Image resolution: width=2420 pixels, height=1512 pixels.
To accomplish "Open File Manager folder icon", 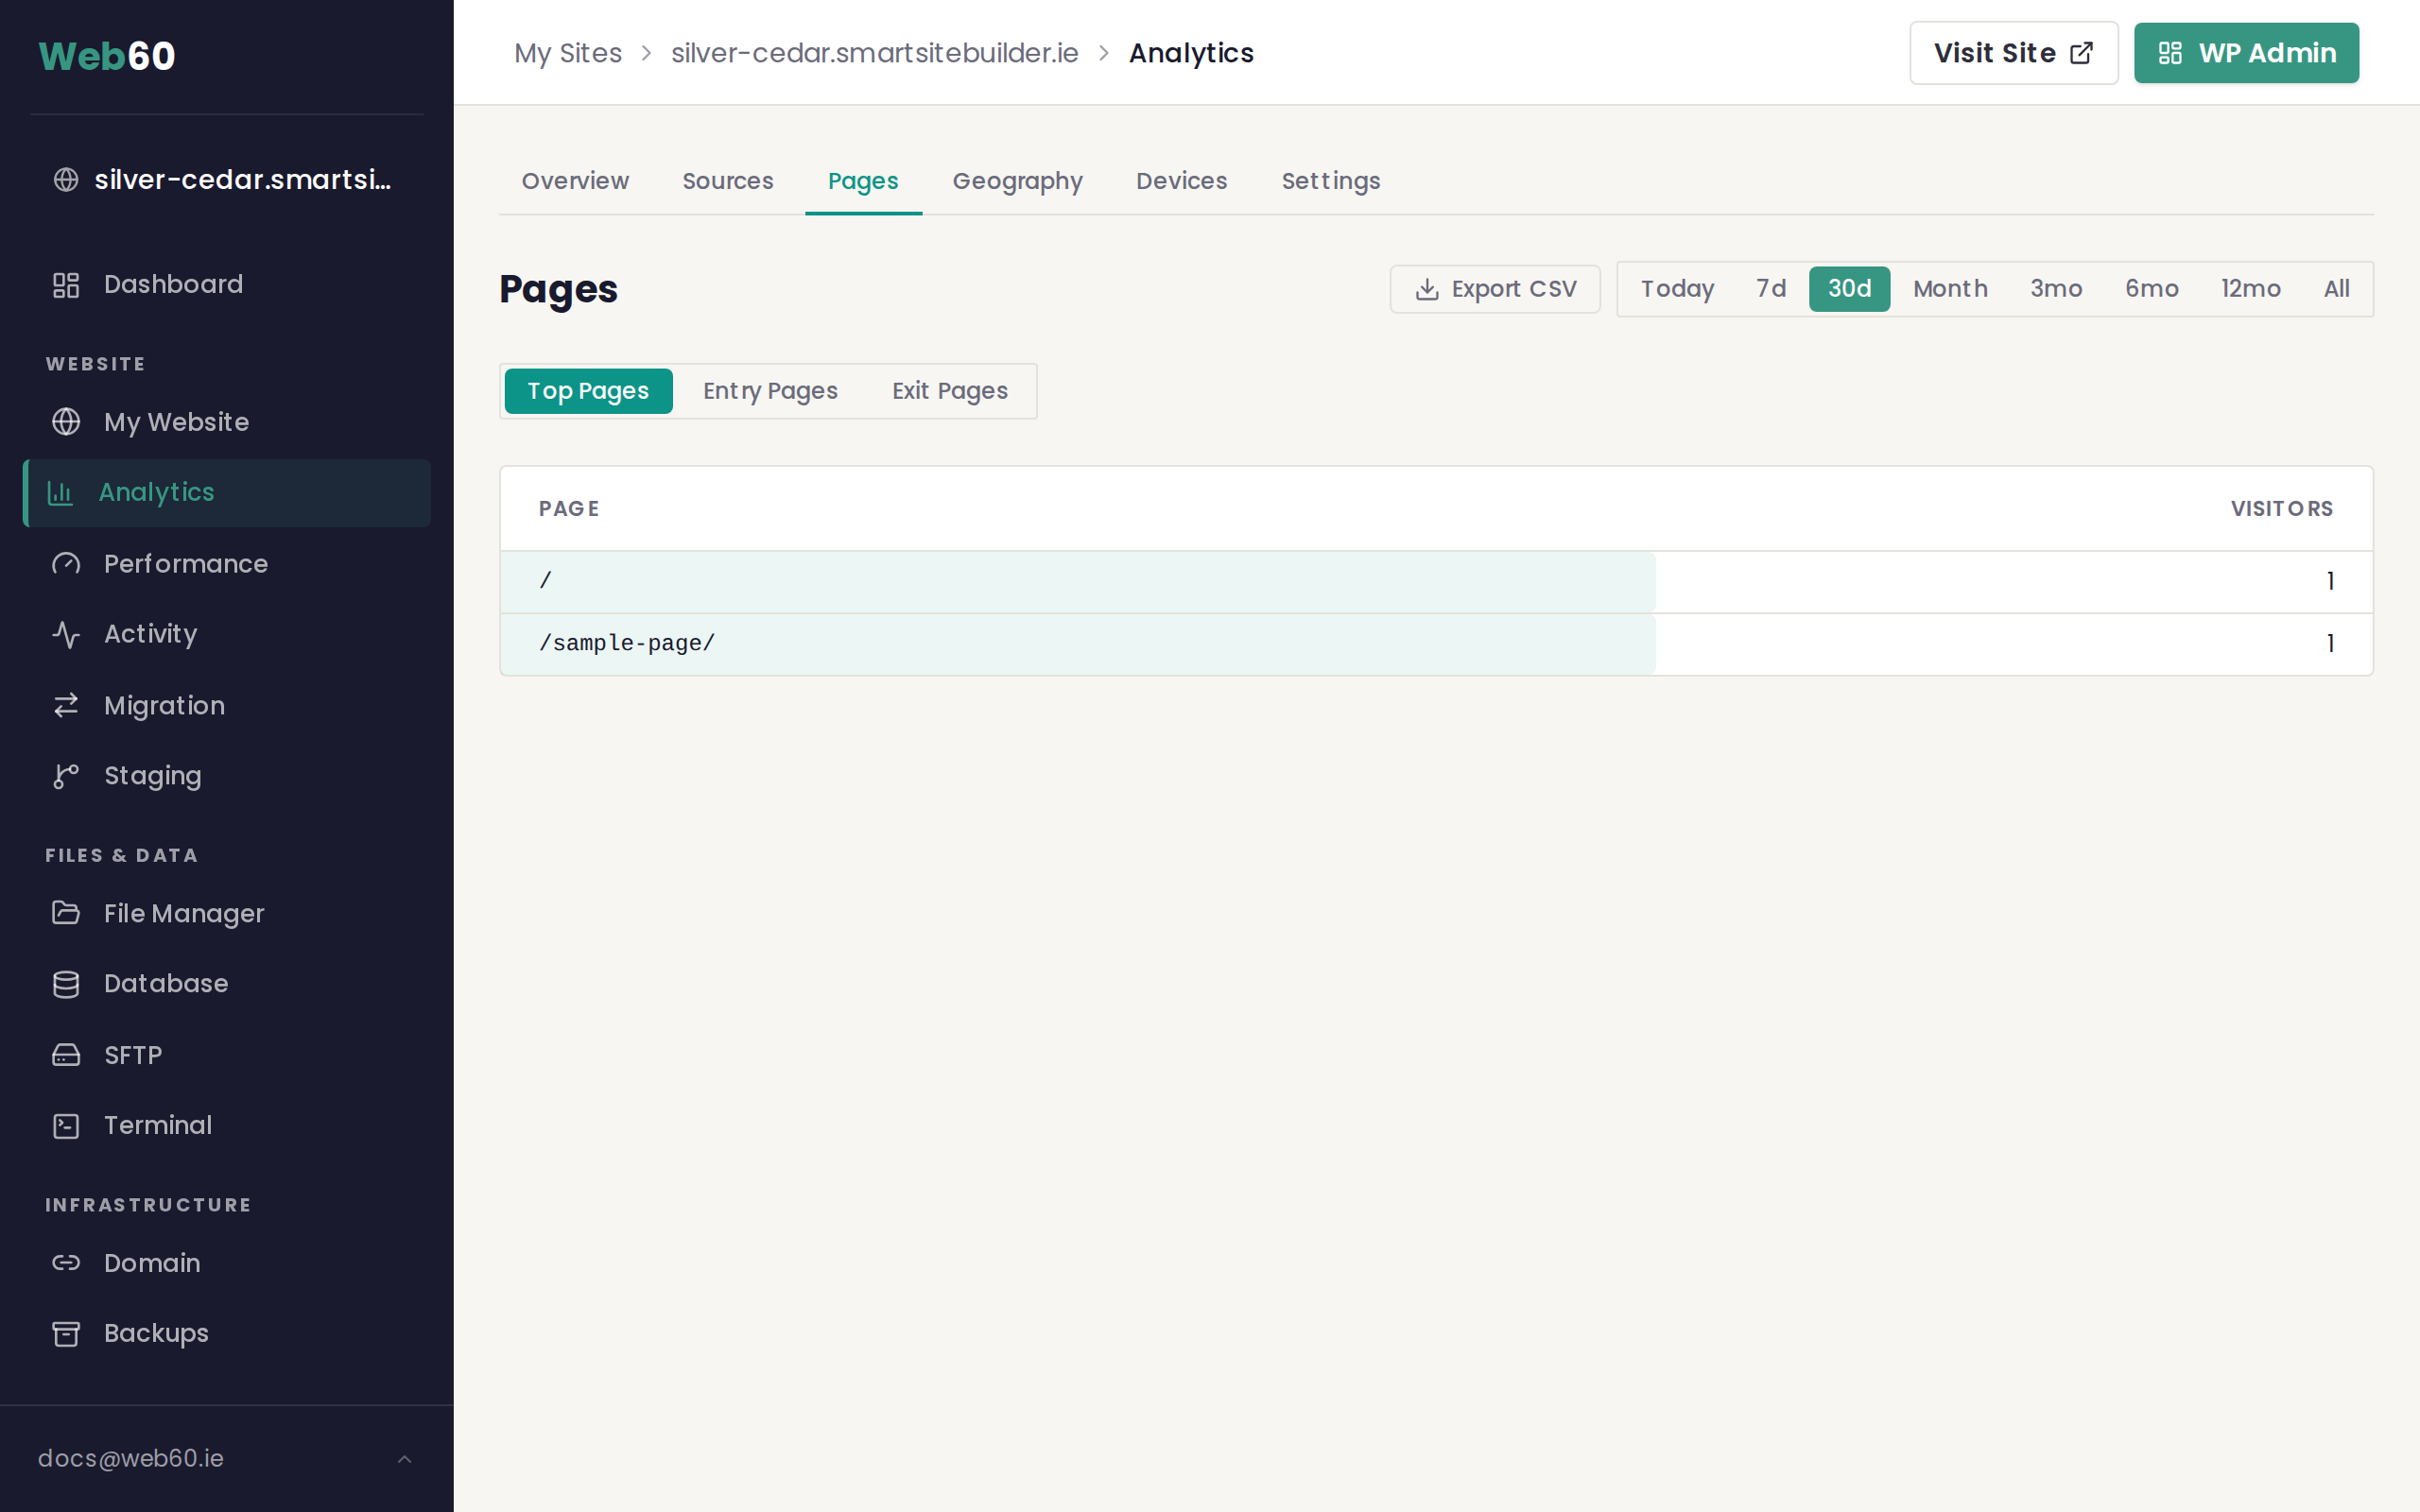I will coord(66,913).
